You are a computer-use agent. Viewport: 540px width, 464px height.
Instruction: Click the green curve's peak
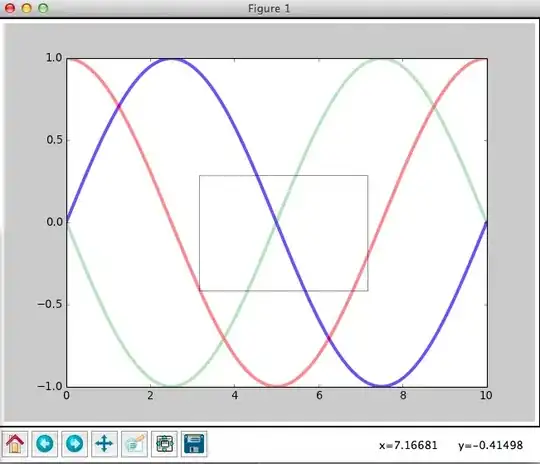pyautogui.click(x=382, y=60)
